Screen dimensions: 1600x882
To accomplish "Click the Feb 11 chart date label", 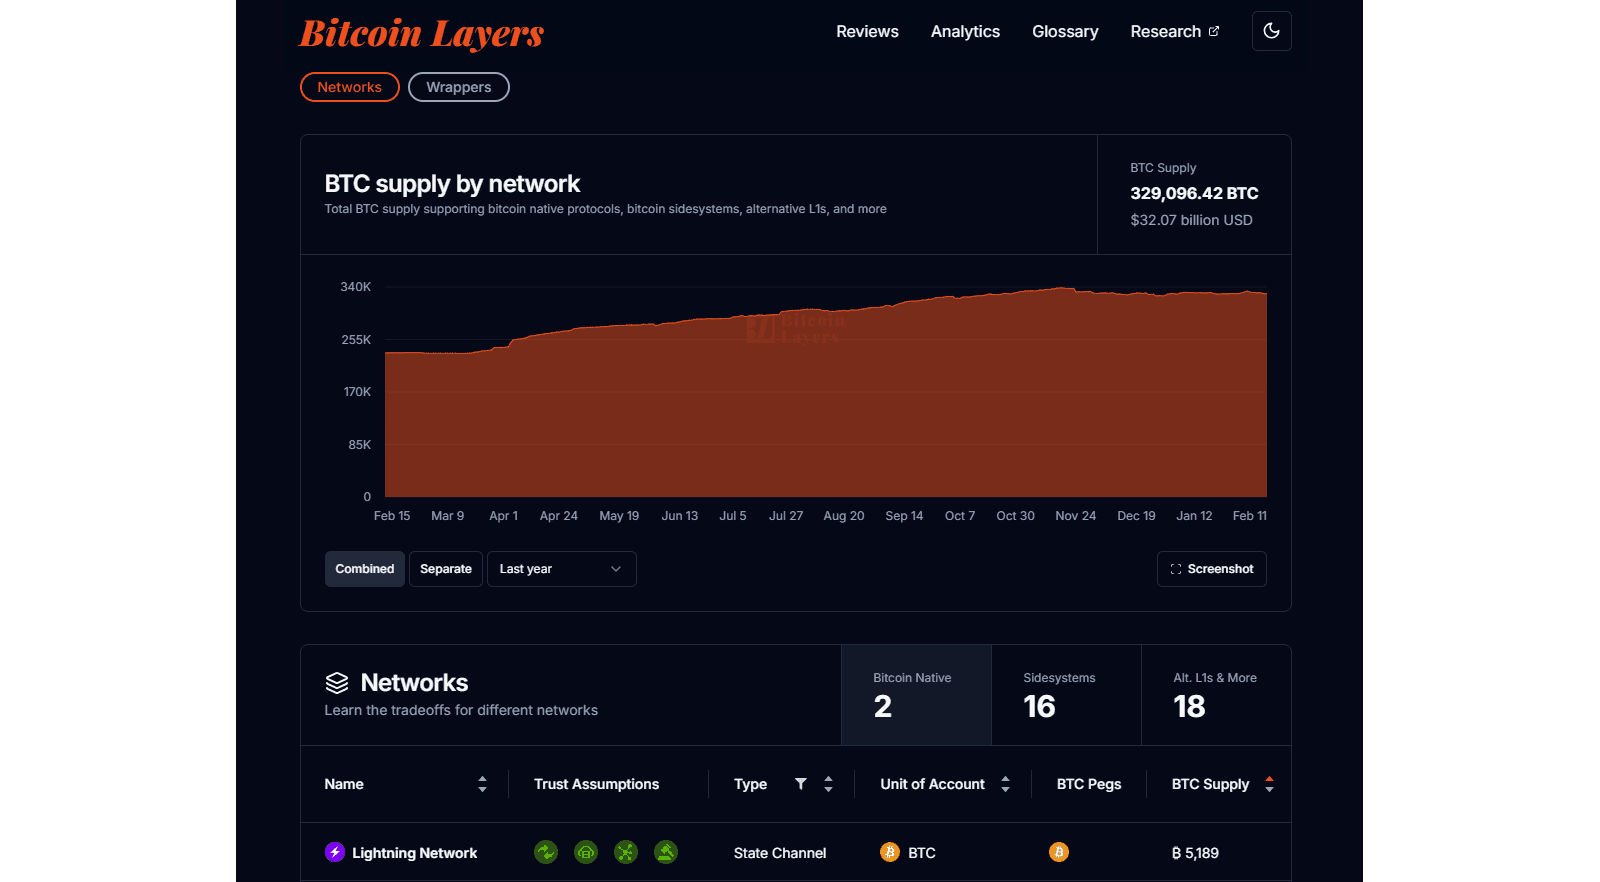I will click(x=1249, y=516).
